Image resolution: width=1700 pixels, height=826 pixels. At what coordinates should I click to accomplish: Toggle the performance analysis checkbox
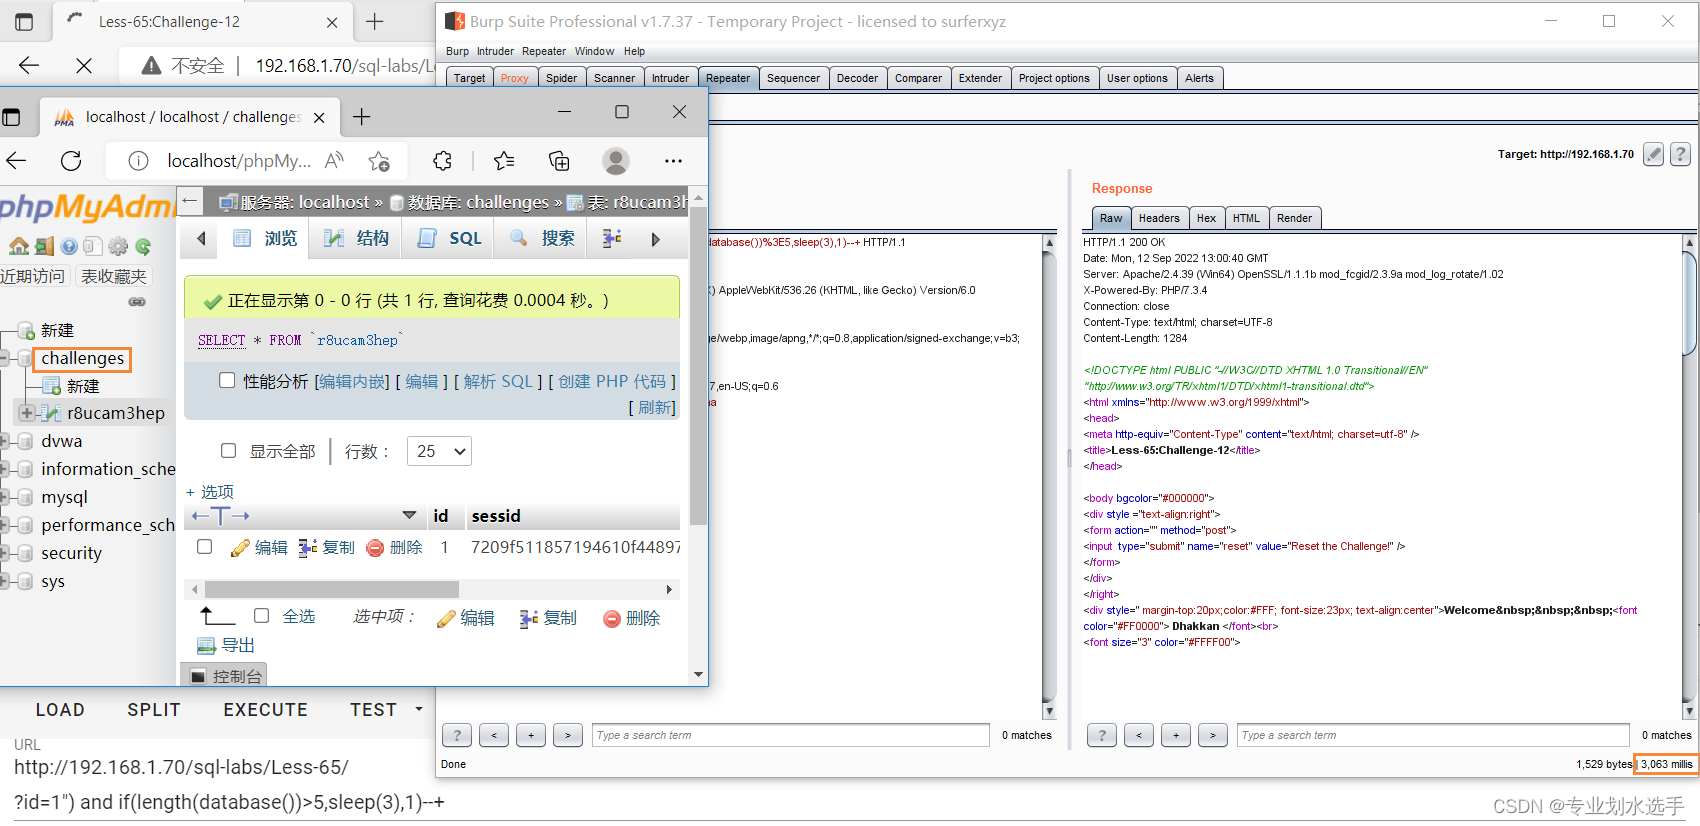point(227,381)
